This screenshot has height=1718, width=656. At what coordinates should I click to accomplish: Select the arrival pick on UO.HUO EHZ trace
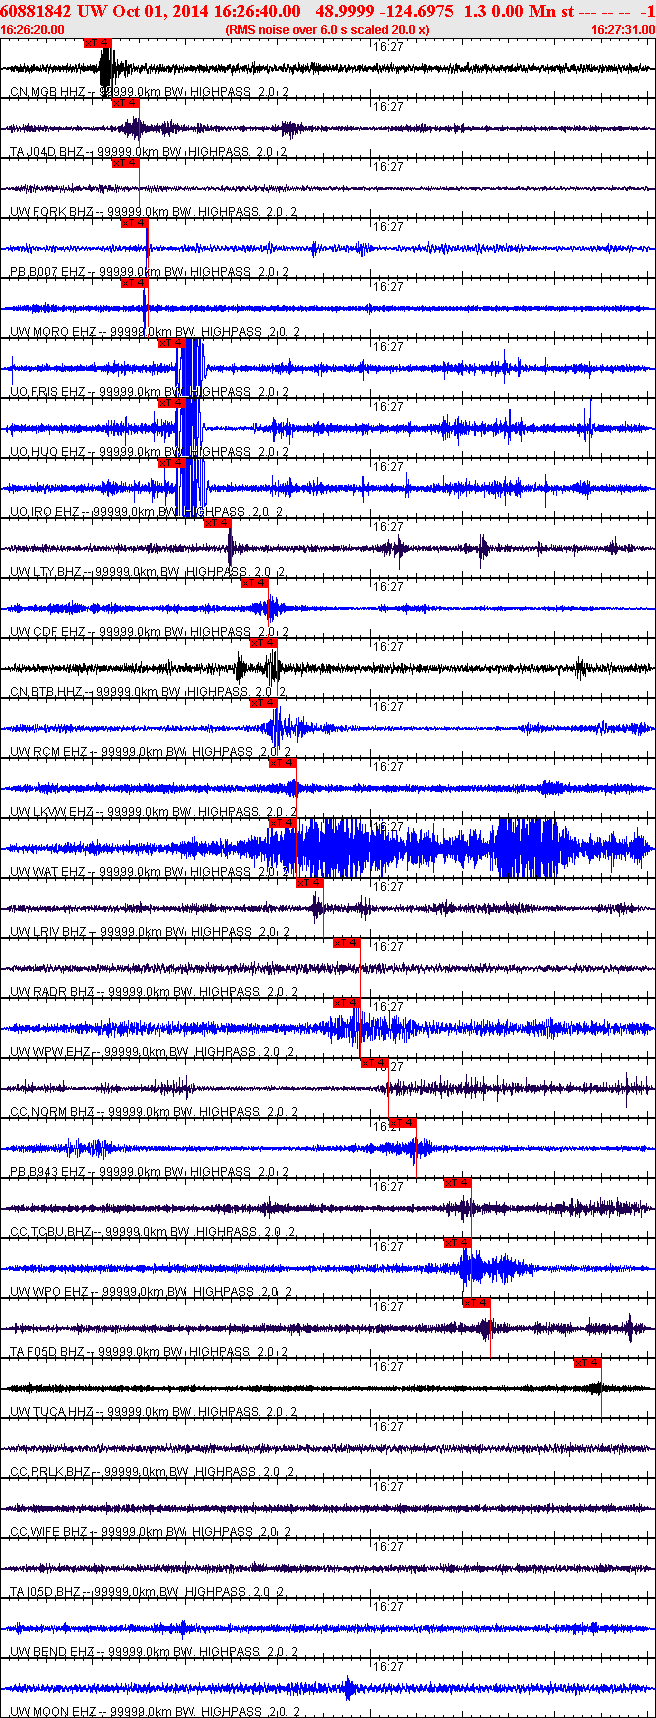(172, 403)
